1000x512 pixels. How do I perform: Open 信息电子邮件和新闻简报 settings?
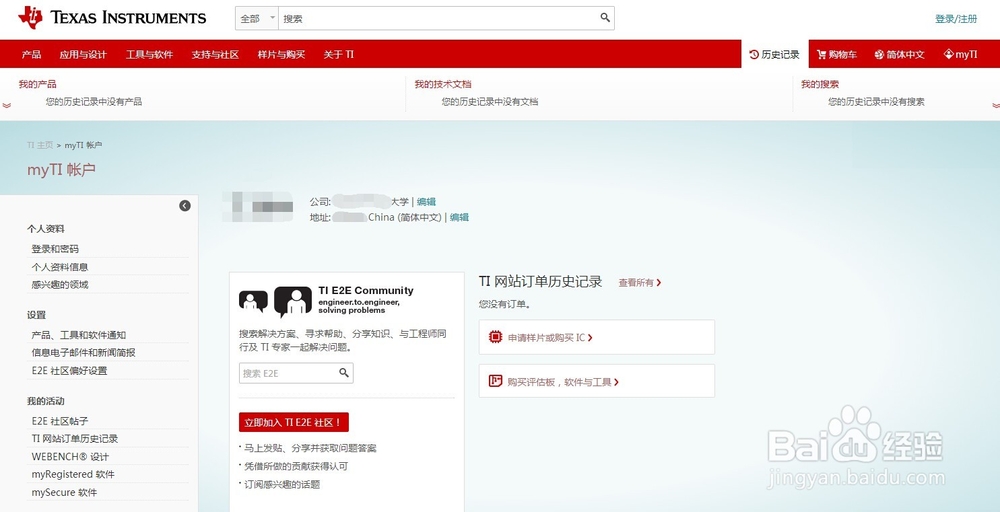[x=84, y=353]
